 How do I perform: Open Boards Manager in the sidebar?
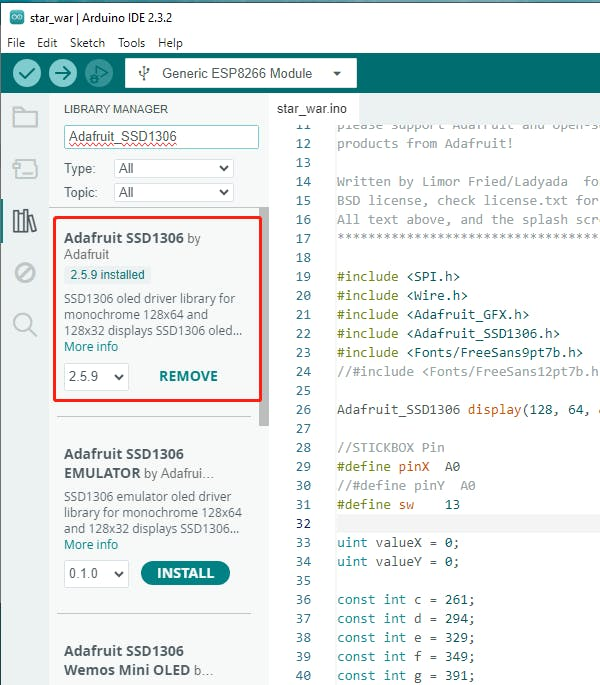tap(24, 168)
